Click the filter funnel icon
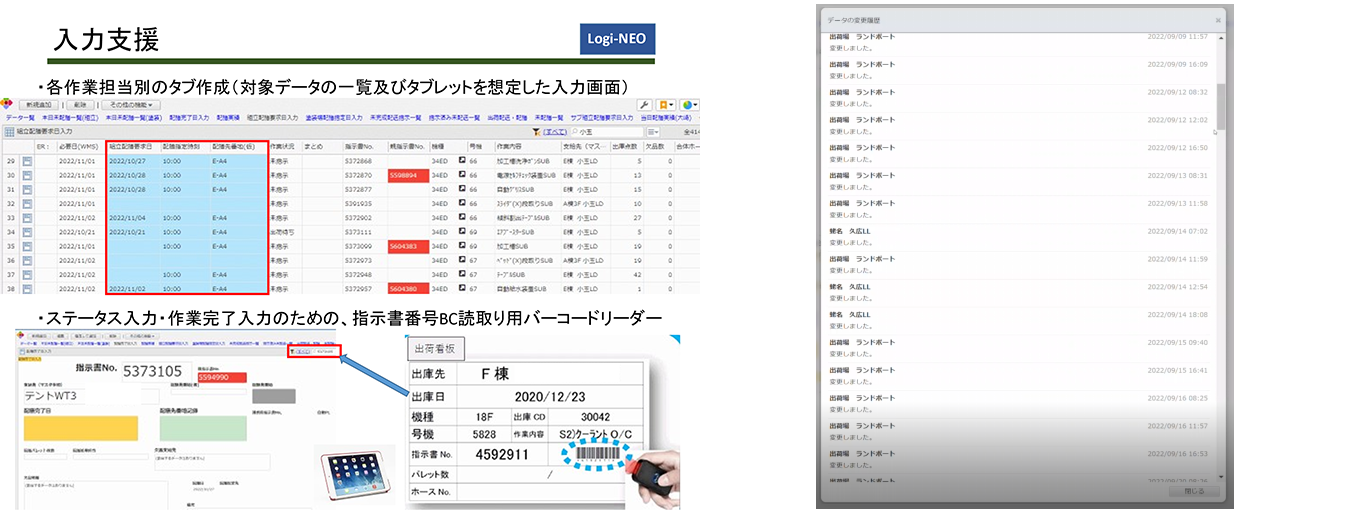The height and width of the screenshot is (525, 1363). click(538, 131)
